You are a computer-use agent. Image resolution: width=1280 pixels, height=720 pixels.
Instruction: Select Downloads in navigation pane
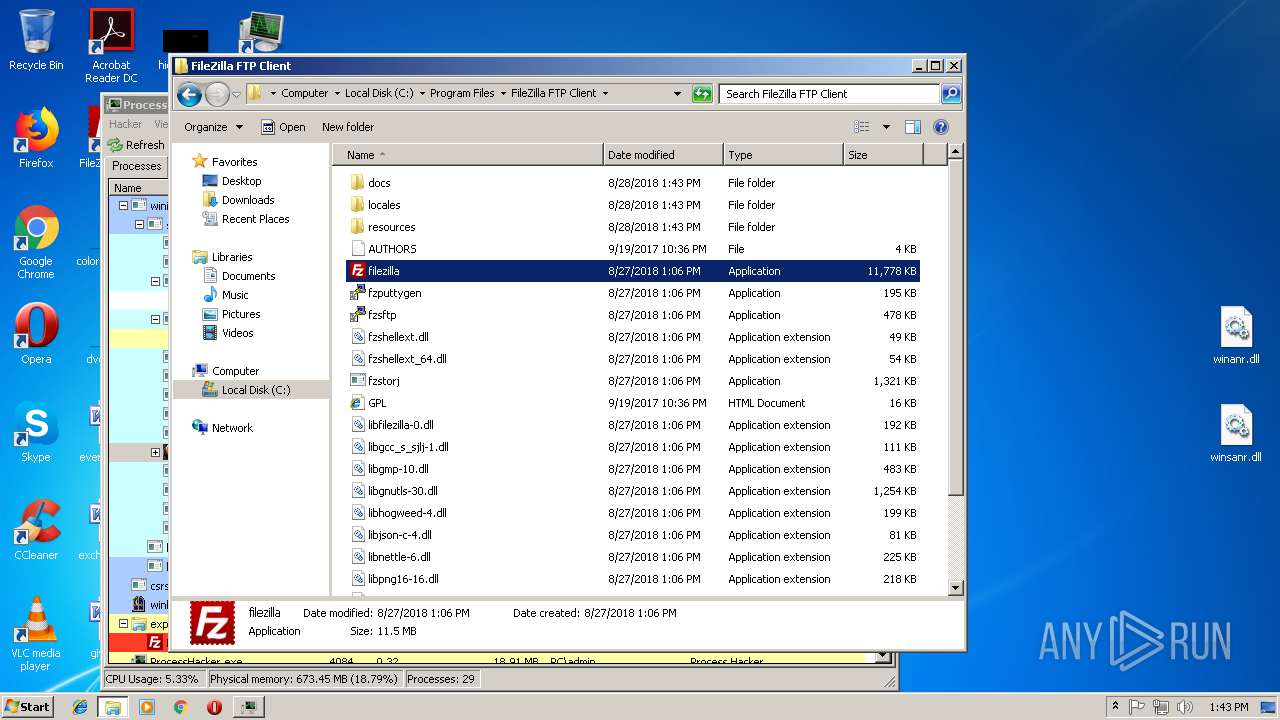pos(248,200)
